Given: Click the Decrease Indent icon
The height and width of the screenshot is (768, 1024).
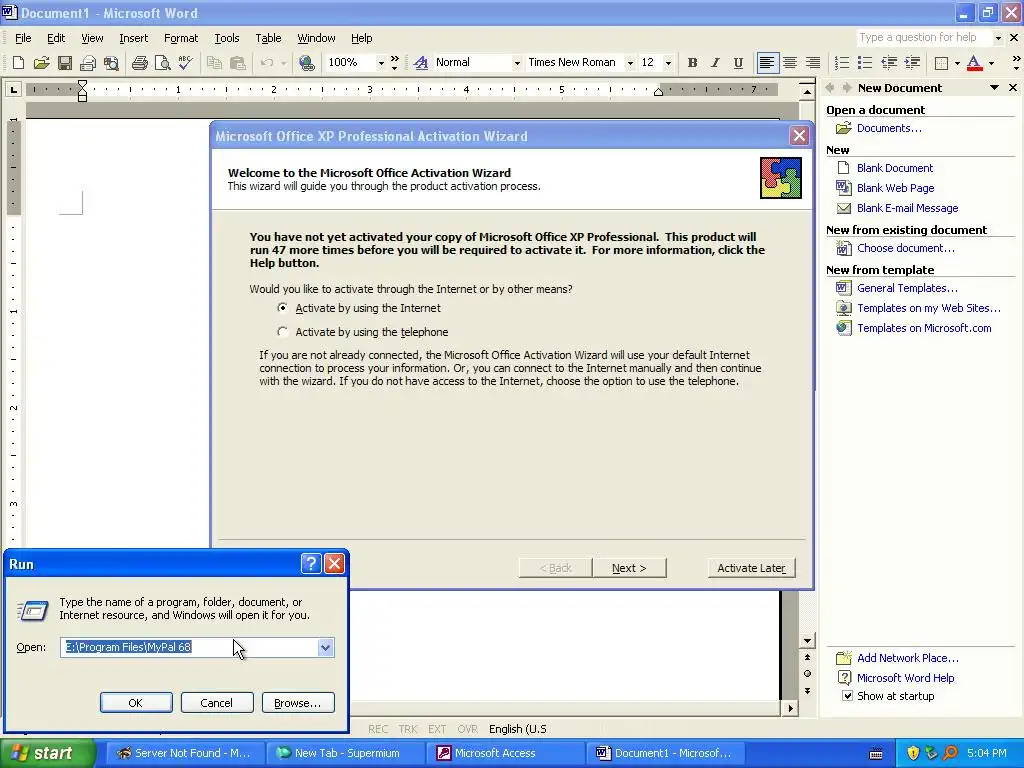Looking at the screenshot, I should (x=888, y=63).
